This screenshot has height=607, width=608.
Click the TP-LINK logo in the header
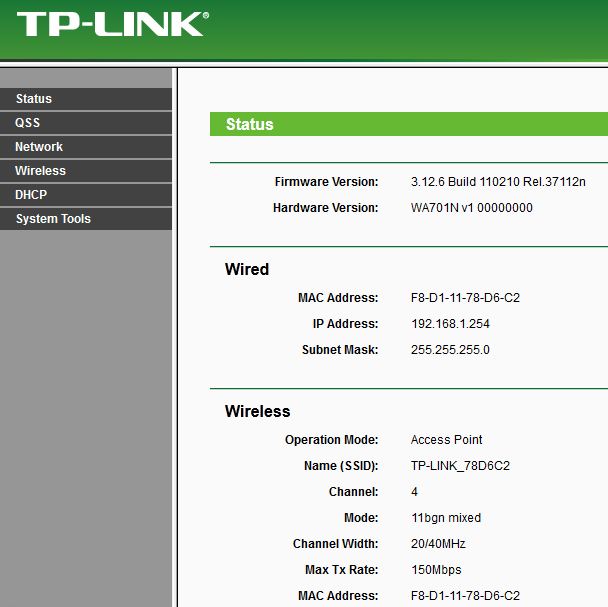pyautogui.click(x=113, y=24)
